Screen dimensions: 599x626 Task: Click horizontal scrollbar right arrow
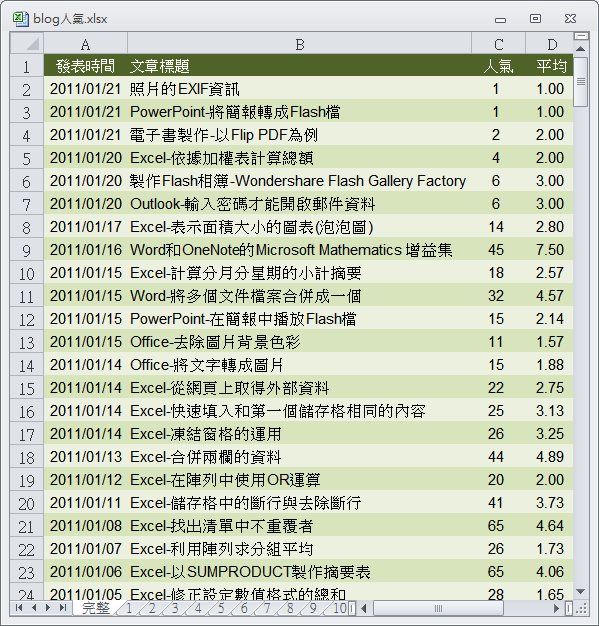point(557,608)
